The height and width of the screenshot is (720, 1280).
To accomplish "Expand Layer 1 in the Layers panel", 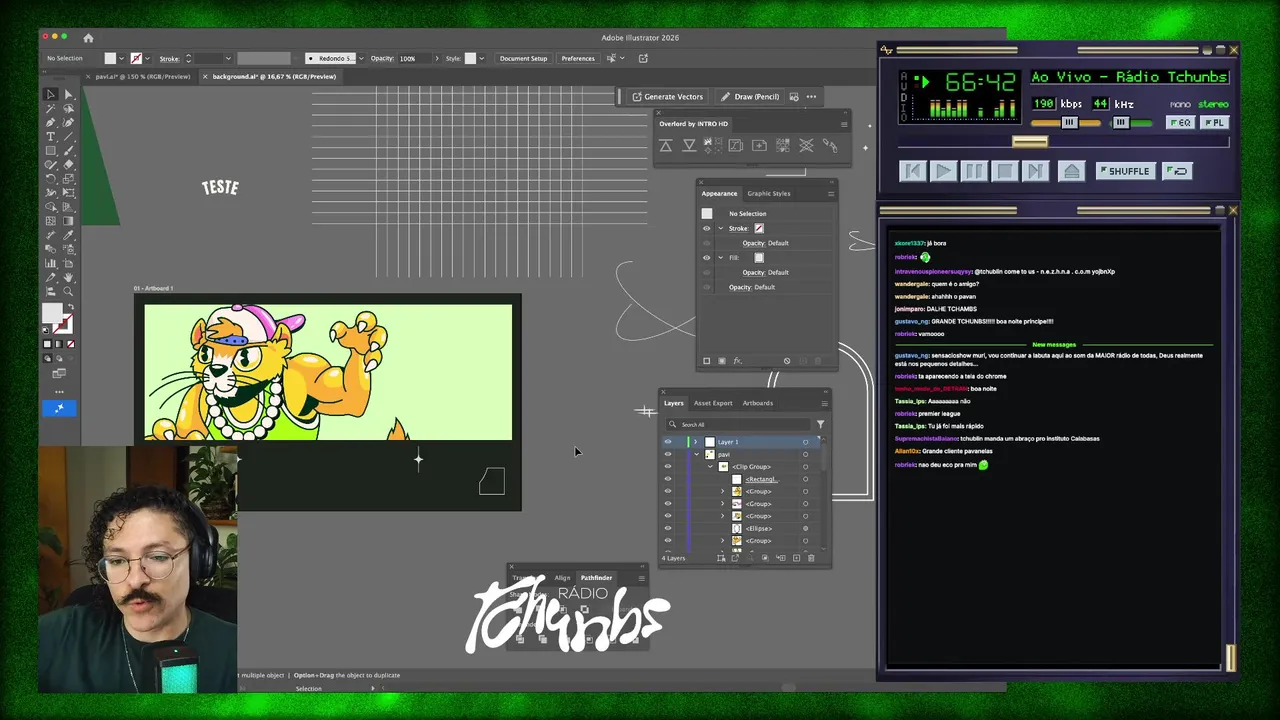I will [696, 442].
